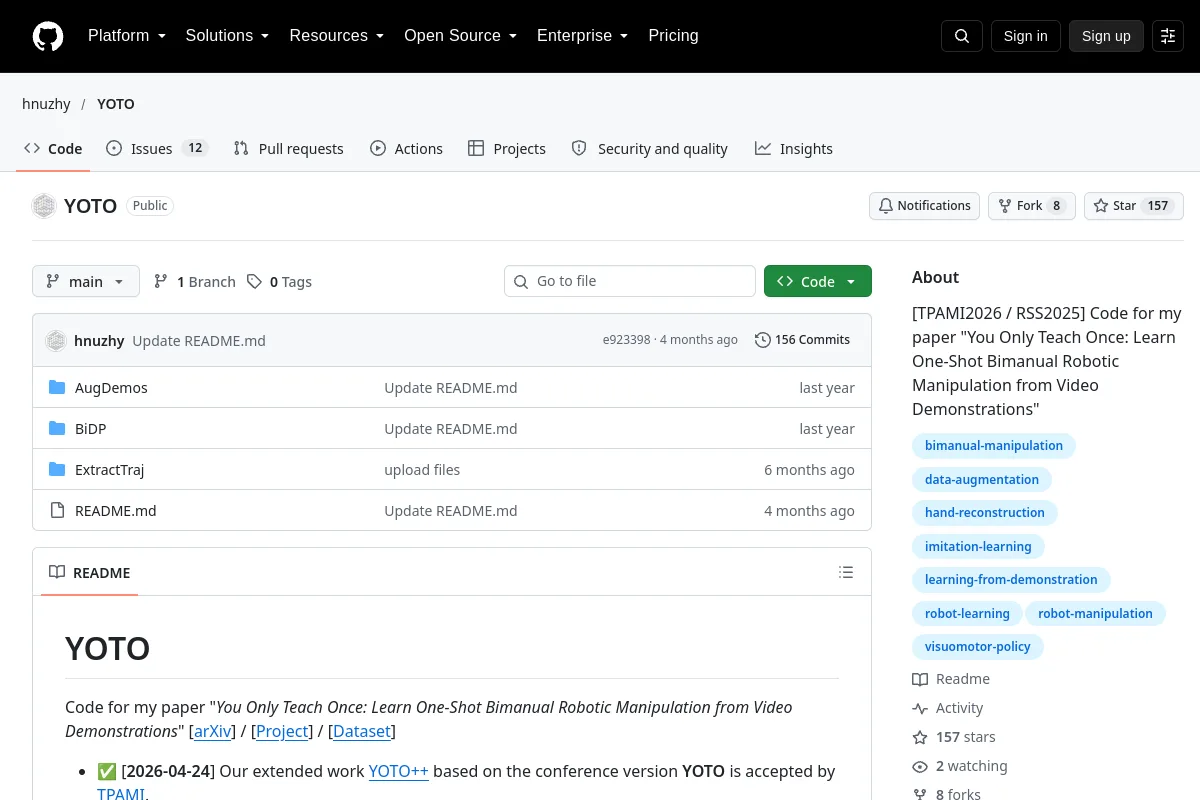Click the visuomotor-policy topic tag
The width and height of the screenshot is (1200, 800).
coord(978,647)
